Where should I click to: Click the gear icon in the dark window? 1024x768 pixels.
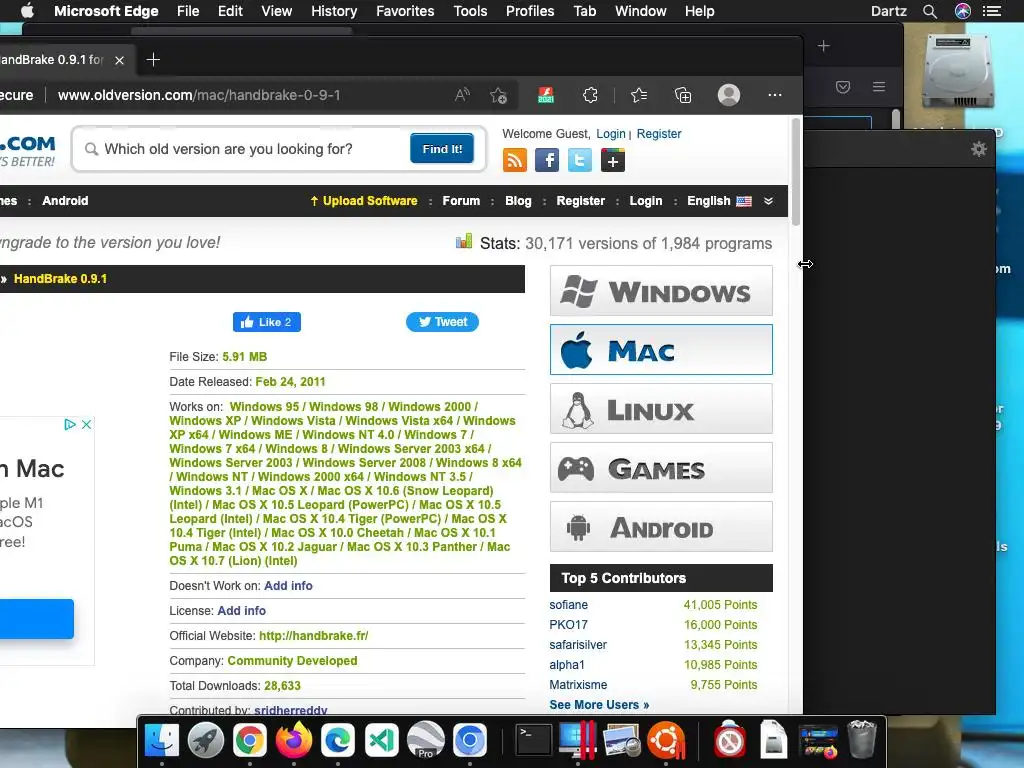point(978,150)
